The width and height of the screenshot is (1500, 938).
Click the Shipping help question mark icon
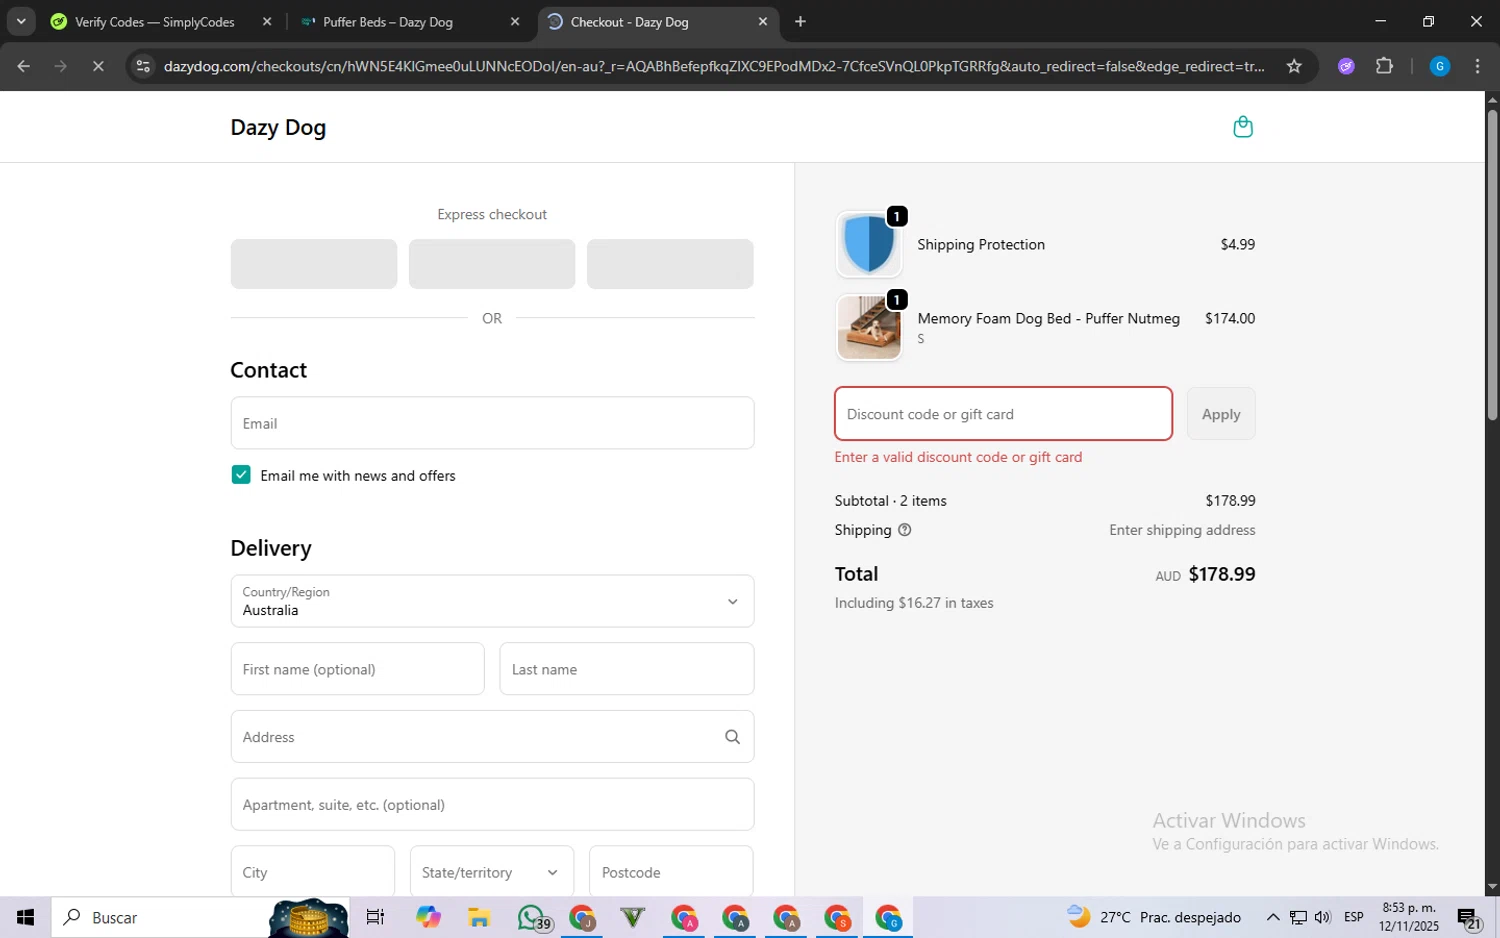pos(904,530)
